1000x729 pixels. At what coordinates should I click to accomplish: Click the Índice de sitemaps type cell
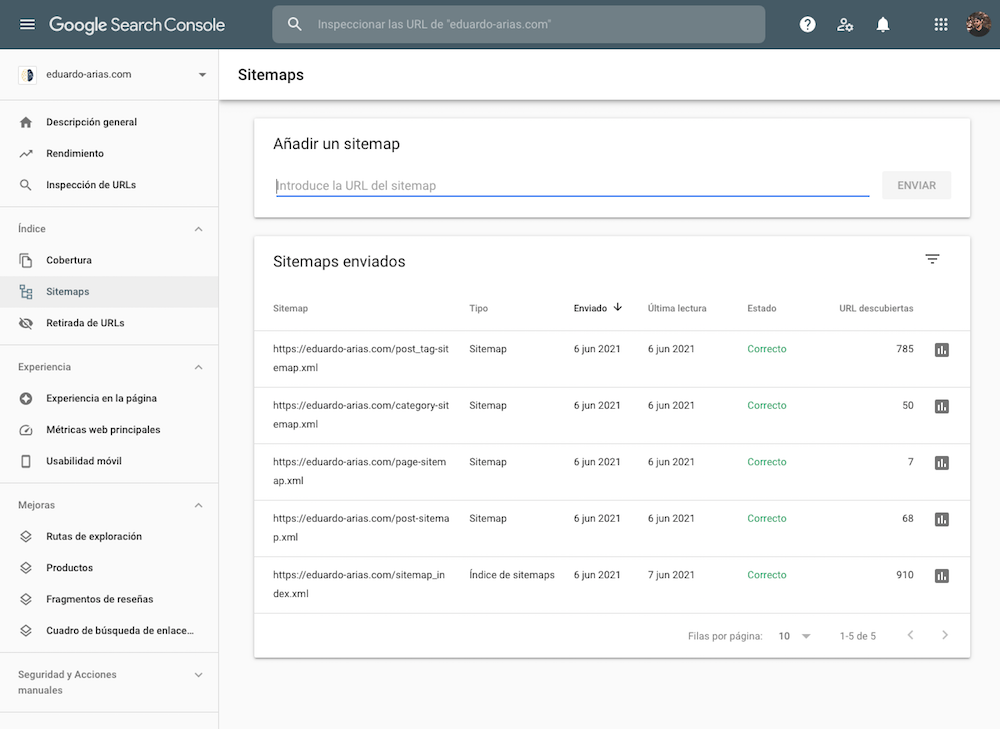coord(511,575)
